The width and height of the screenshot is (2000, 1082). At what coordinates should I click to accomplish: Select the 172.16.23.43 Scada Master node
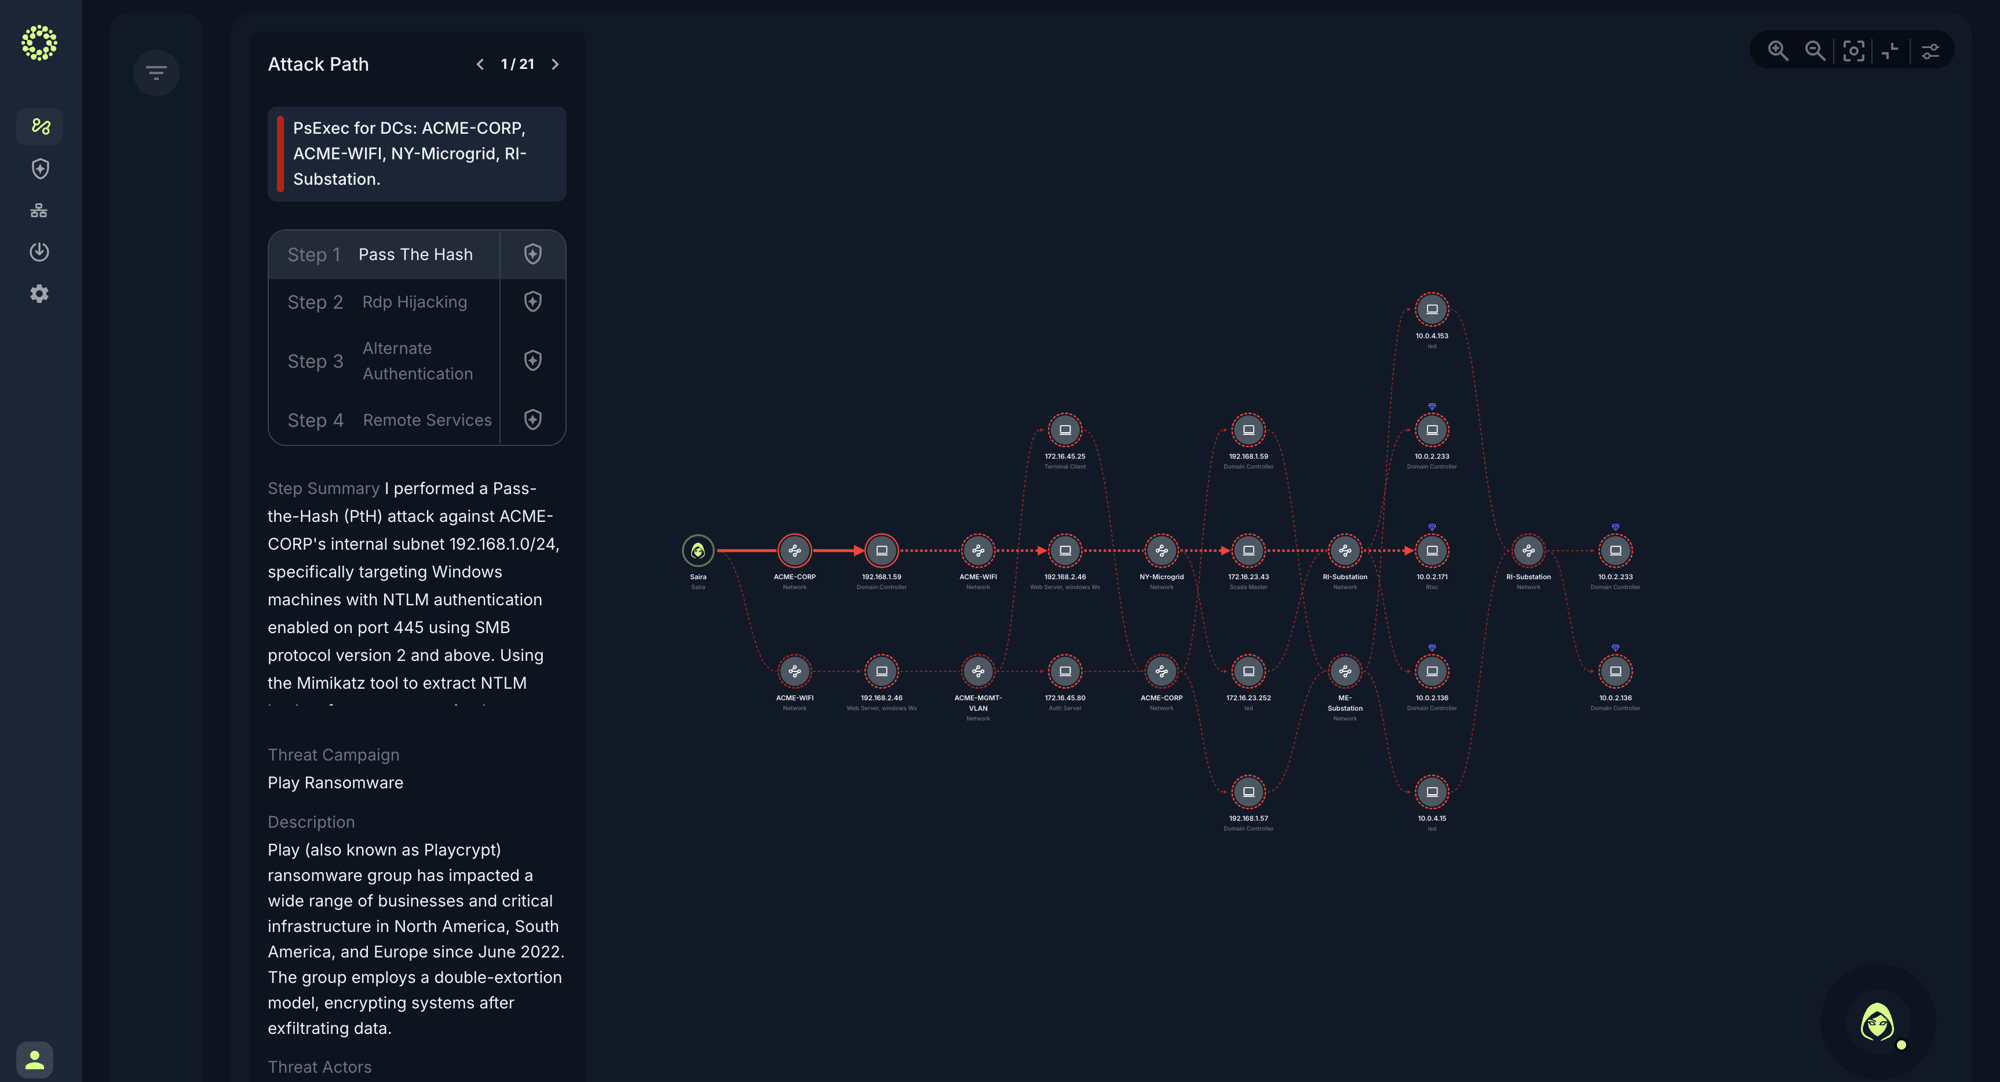(x=1248, y=551)
